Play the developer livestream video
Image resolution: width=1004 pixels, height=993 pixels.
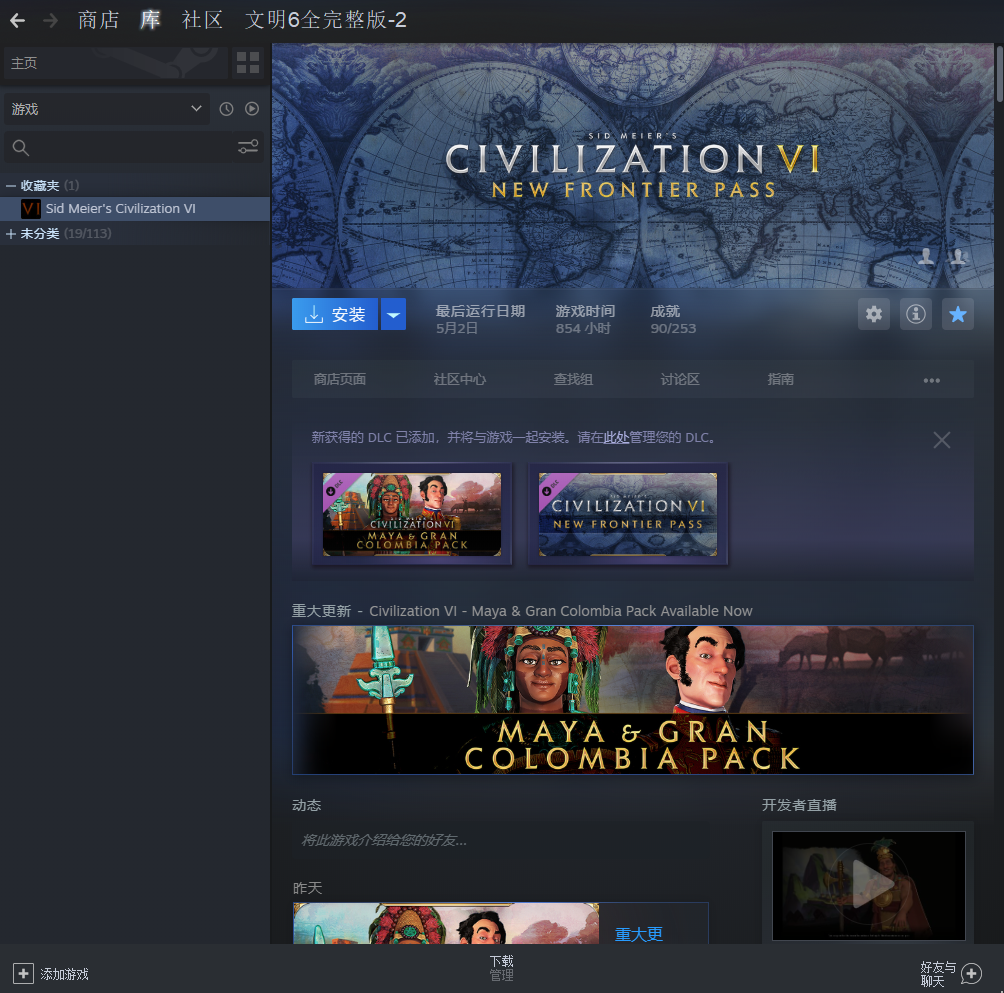coord(869,885)
